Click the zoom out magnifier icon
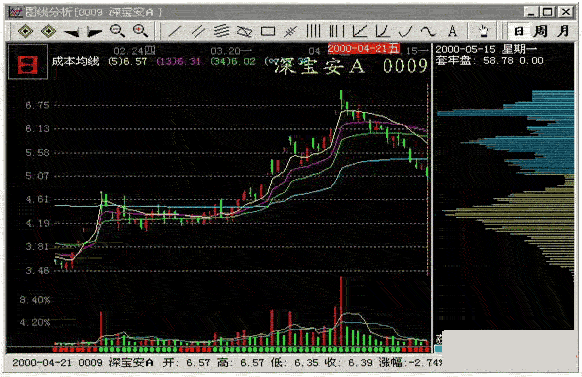The height and width of the screenshot is (377, 582). 117,31
